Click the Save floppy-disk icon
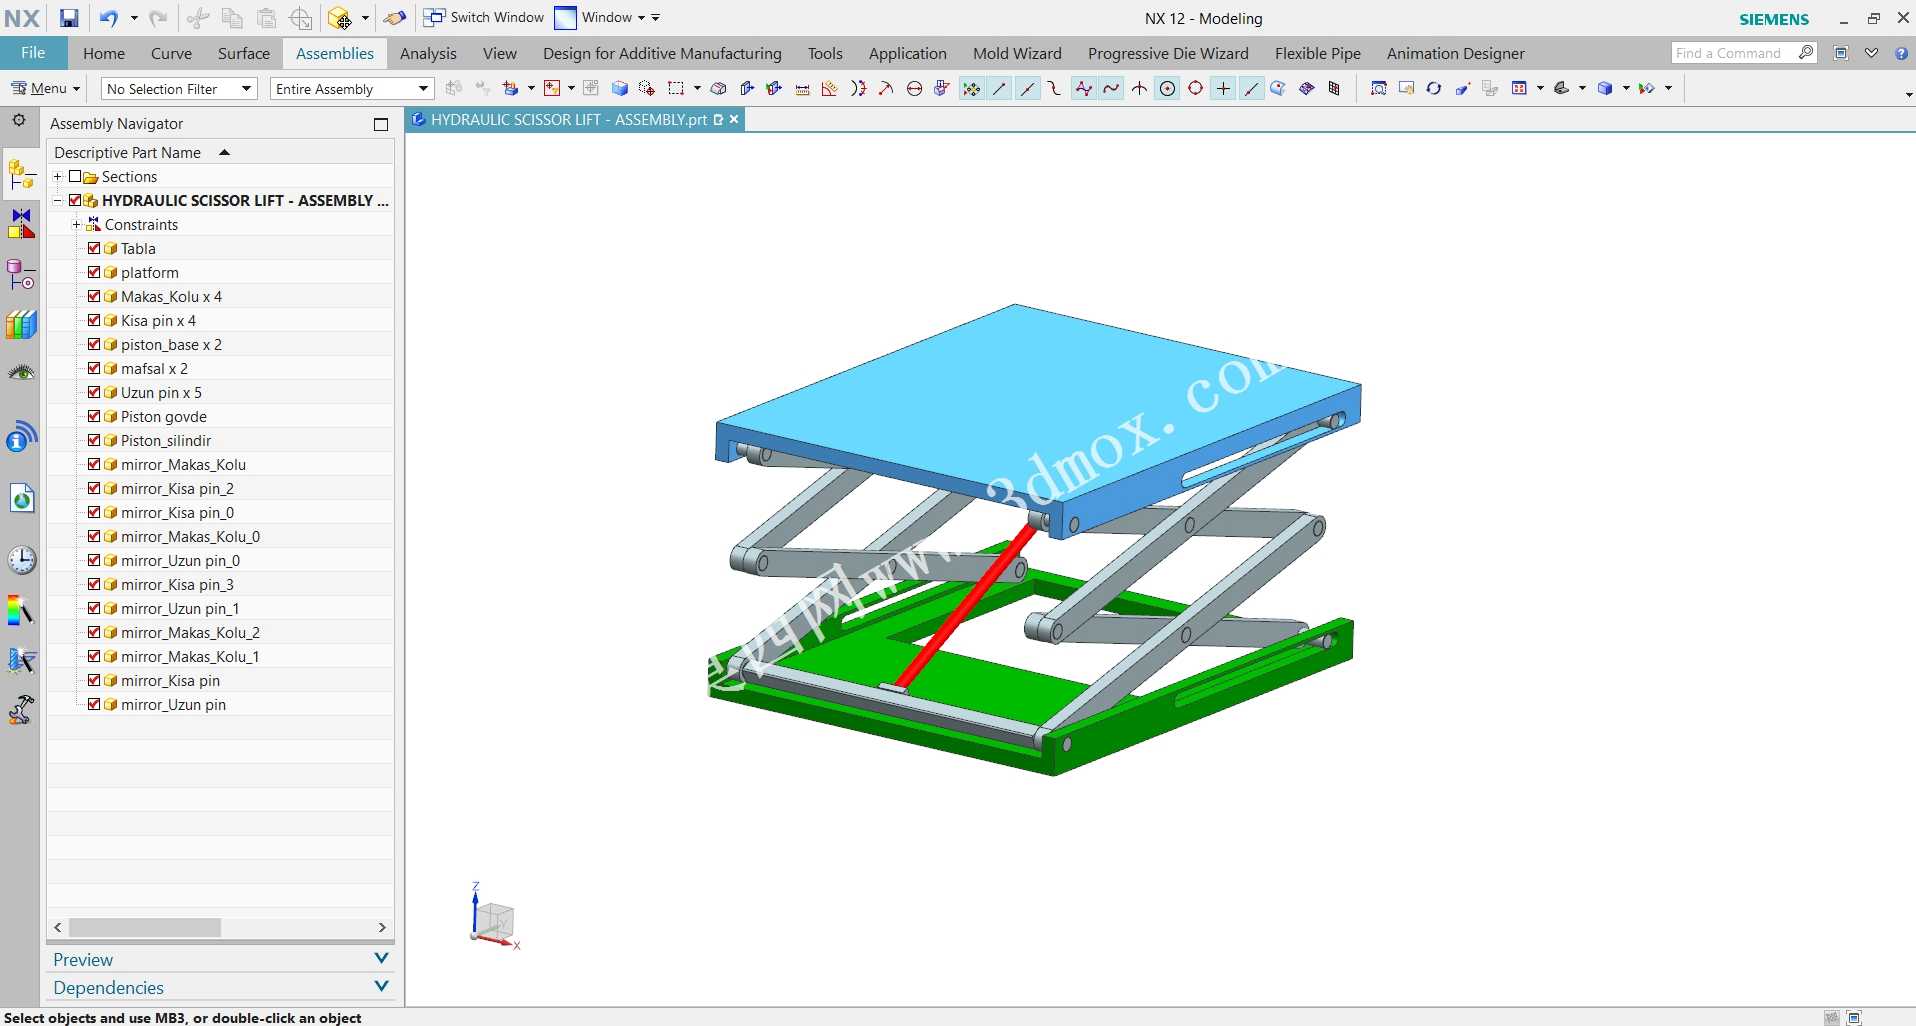The width and height of the screenshot is (1916, 1026). 68,18
